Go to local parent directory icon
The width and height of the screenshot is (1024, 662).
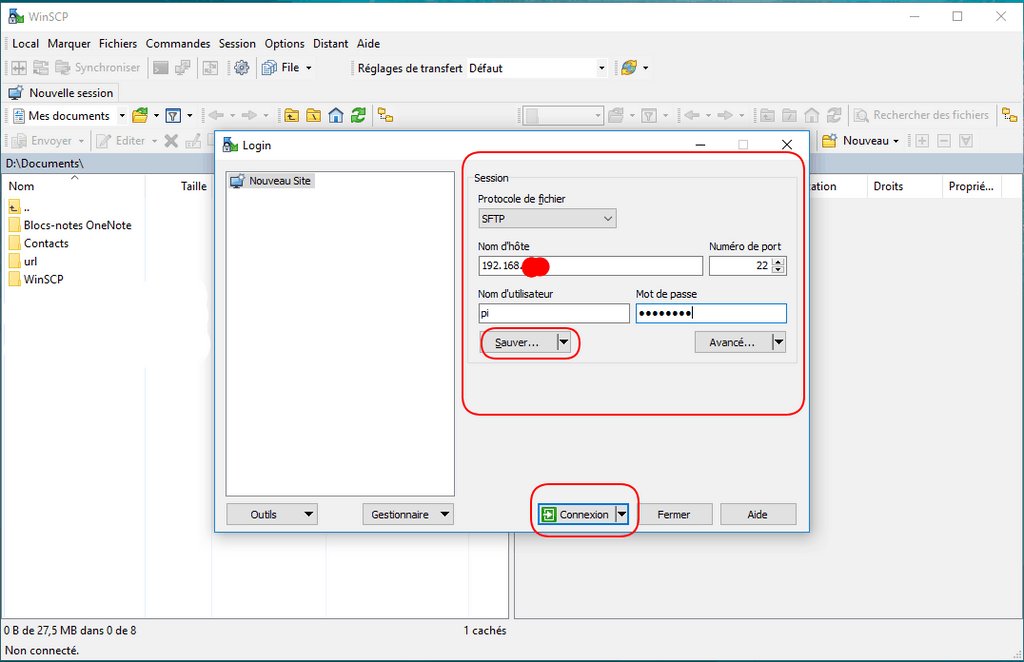pyautogui.click(x=291, y=116)
